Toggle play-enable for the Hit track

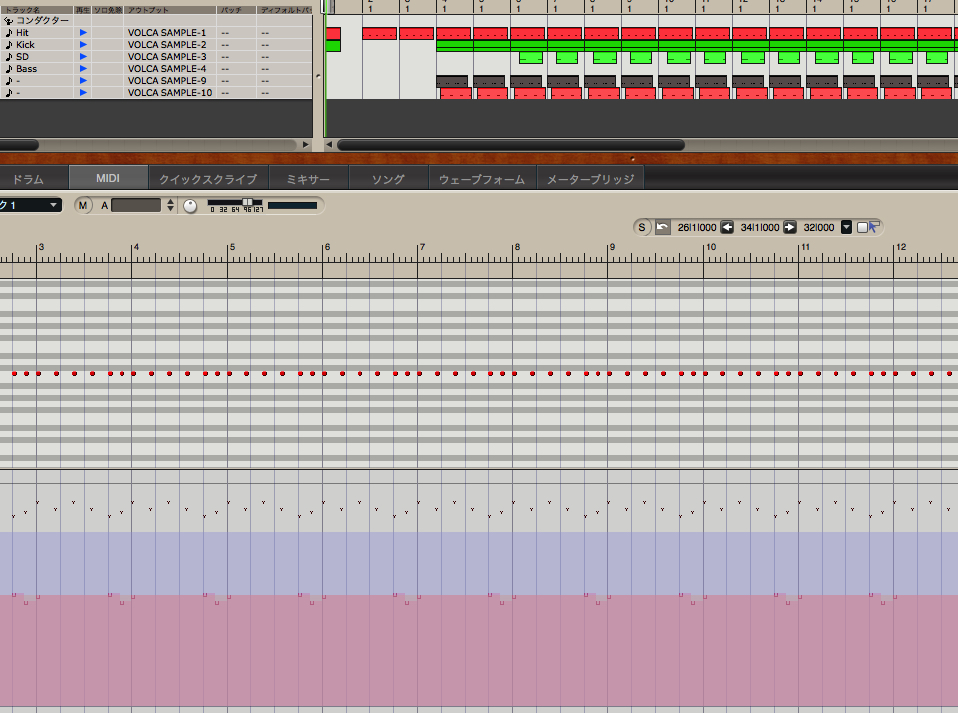click(x=83, y=32)
